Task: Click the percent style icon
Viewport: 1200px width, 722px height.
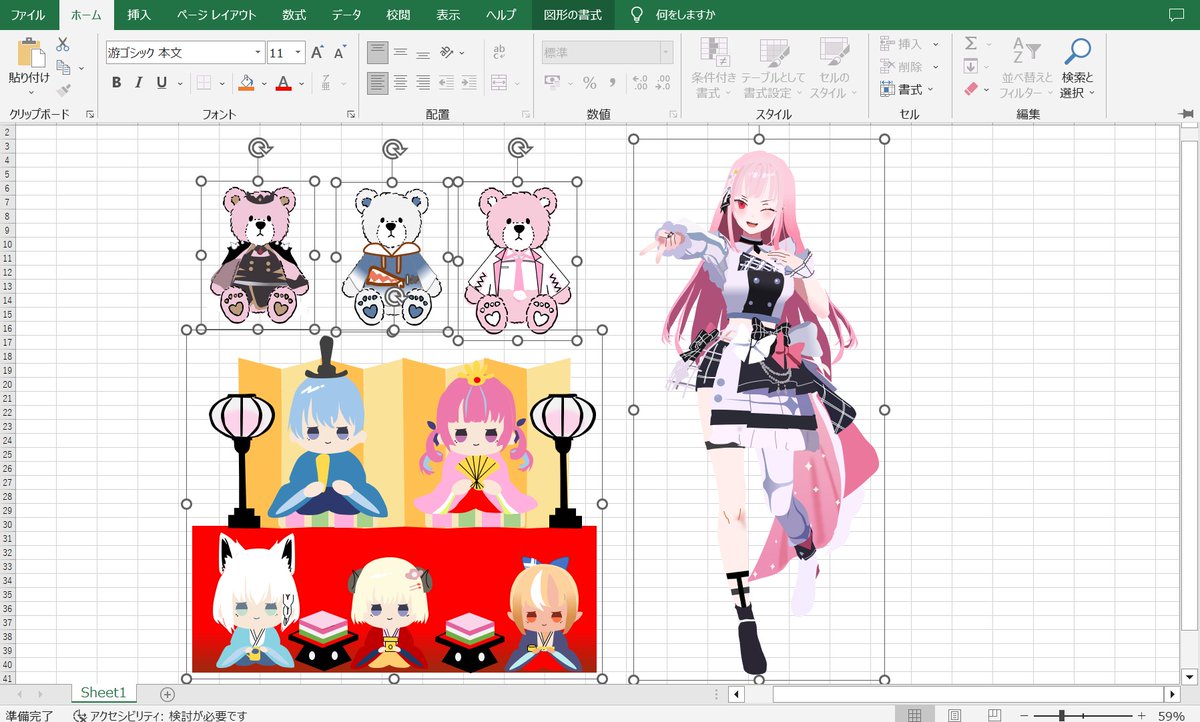Action: tap(590, 83)
